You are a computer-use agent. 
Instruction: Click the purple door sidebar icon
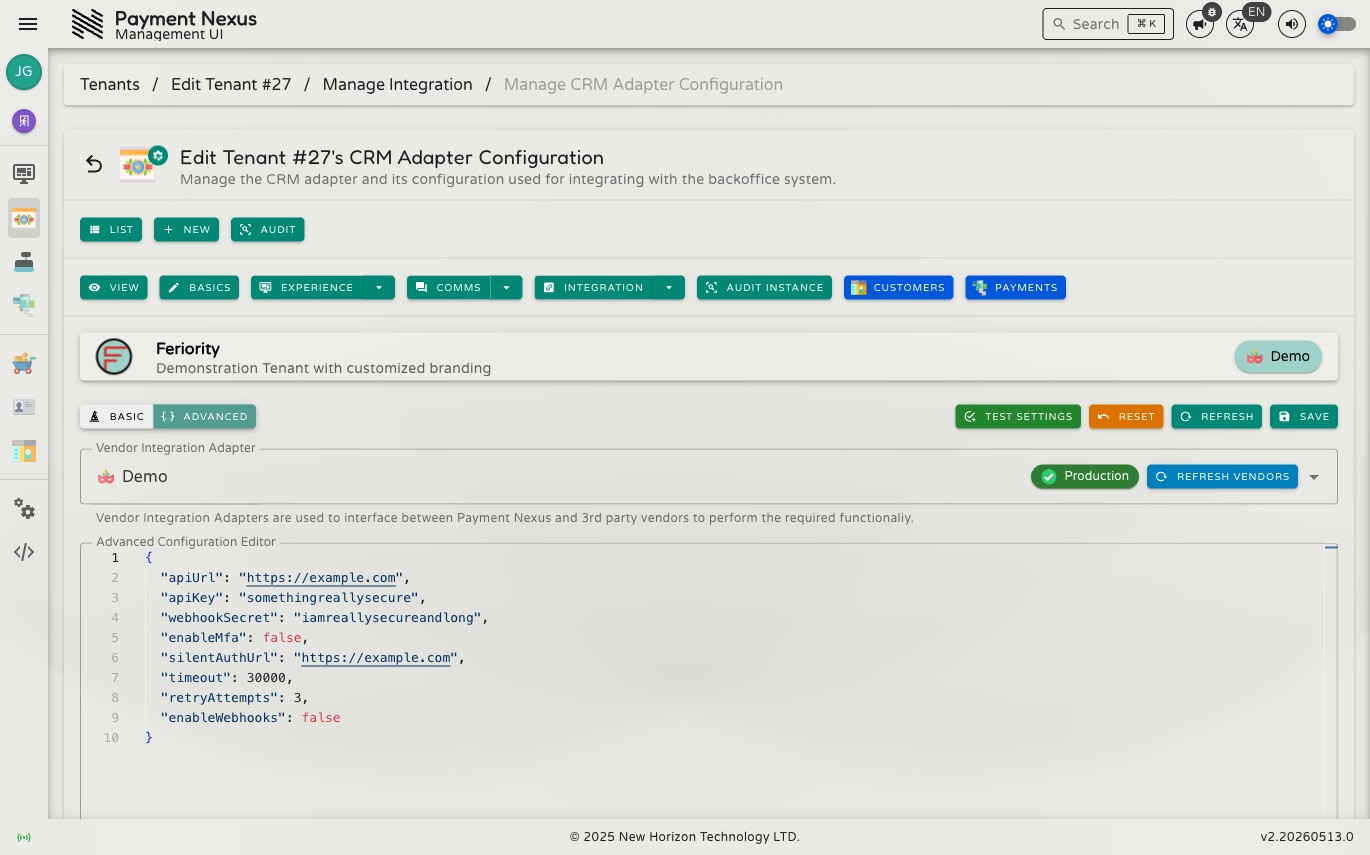[x=24, y=121]
